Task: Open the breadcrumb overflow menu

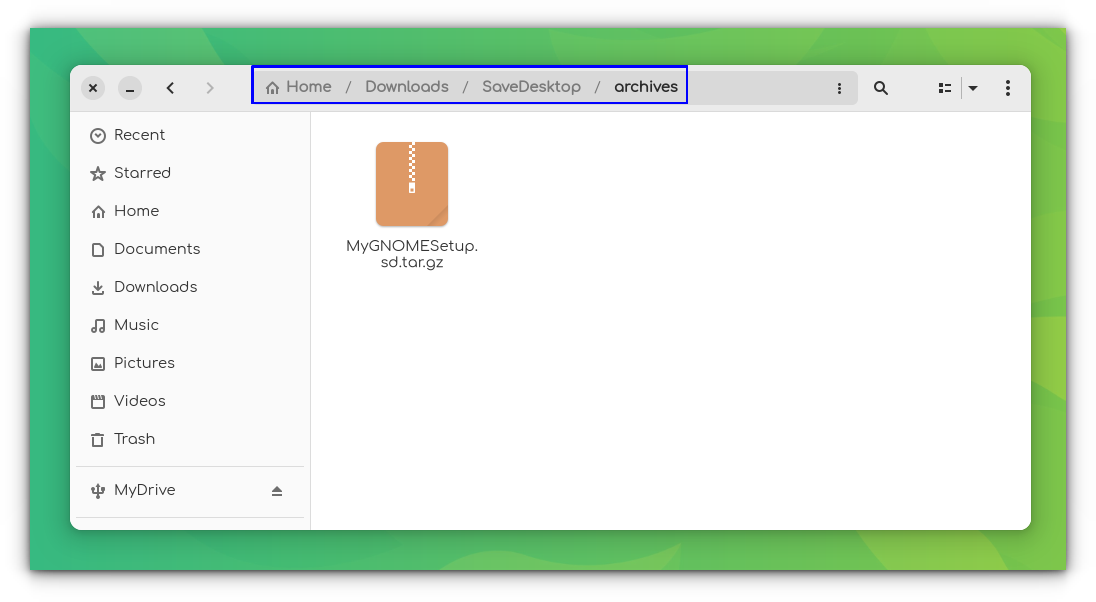Action: pyautogui.click(x=840, y=88)
